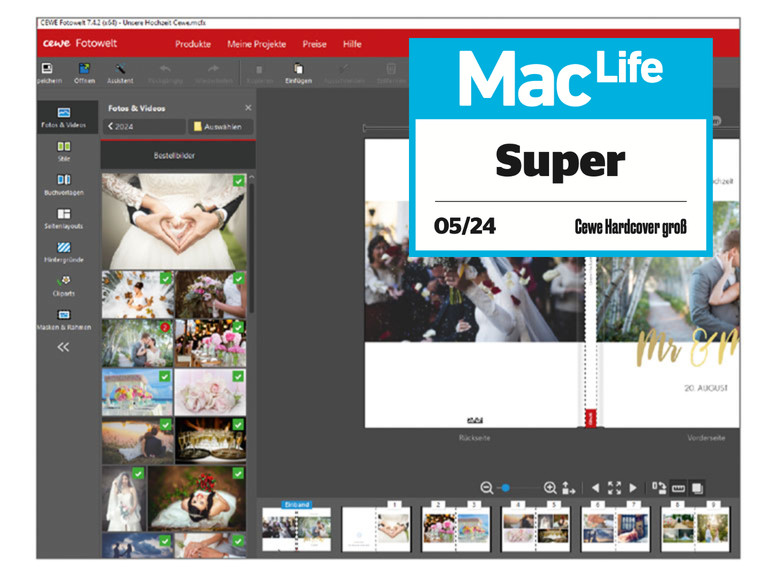Toggle checkmark on sunset couple photo
Image resolution: width=770 pixels, height=578 pixels.
point(166,425)
